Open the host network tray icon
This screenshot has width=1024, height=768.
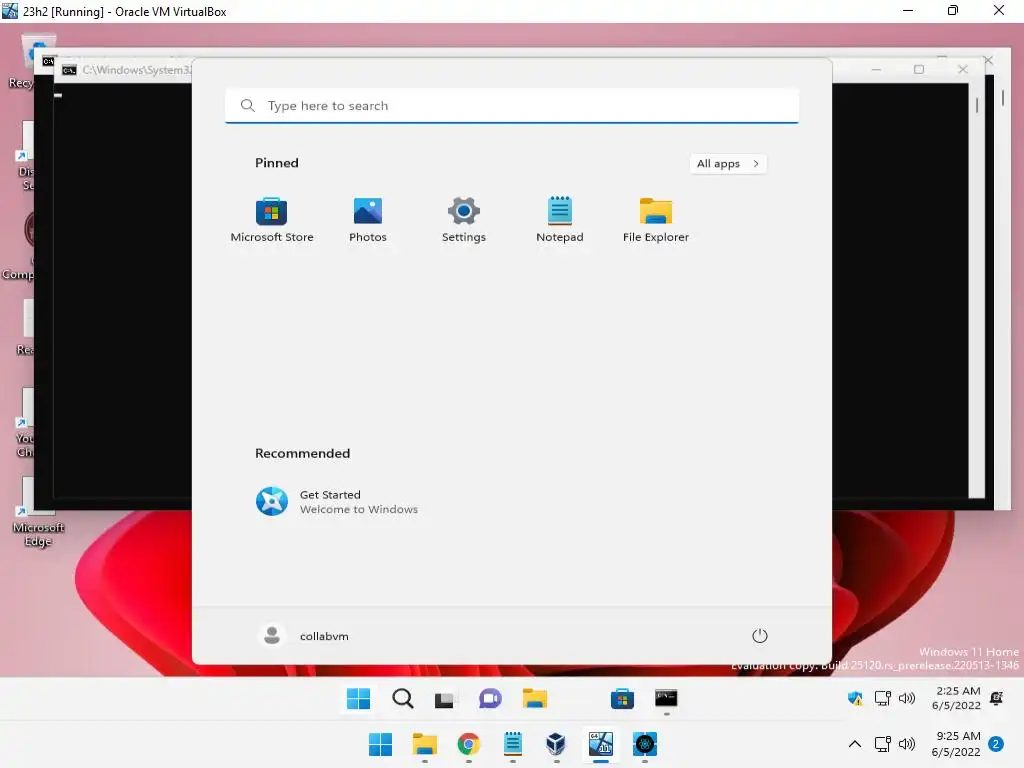[x=882, y=744]
